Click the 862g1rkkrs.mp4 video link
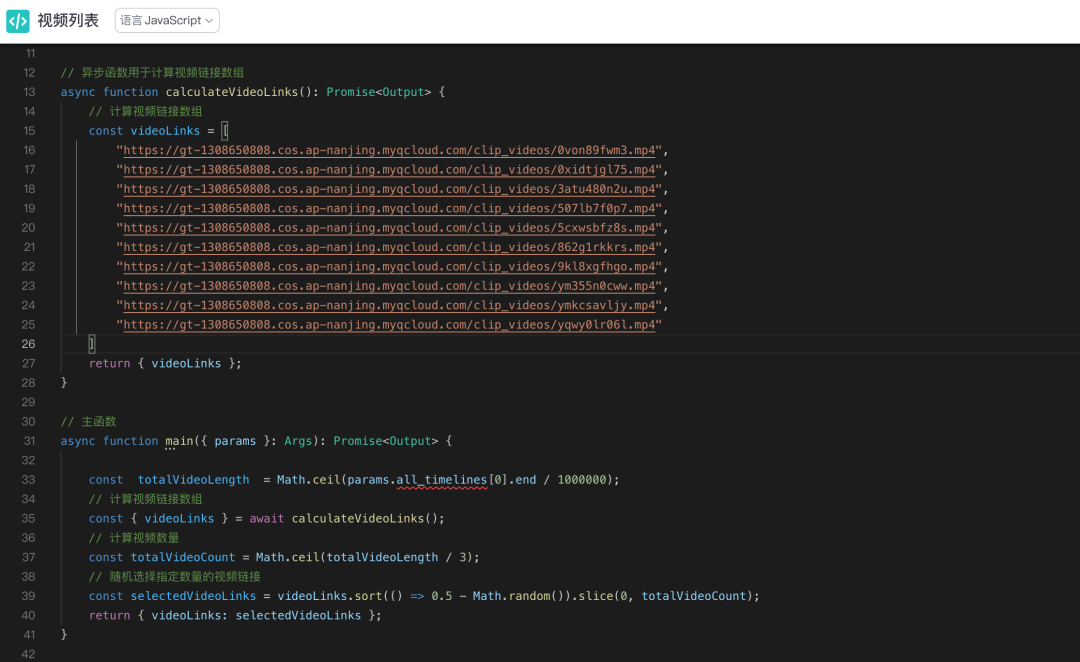The height and width of the screenshot is (662, 1080). coord(389,247)
